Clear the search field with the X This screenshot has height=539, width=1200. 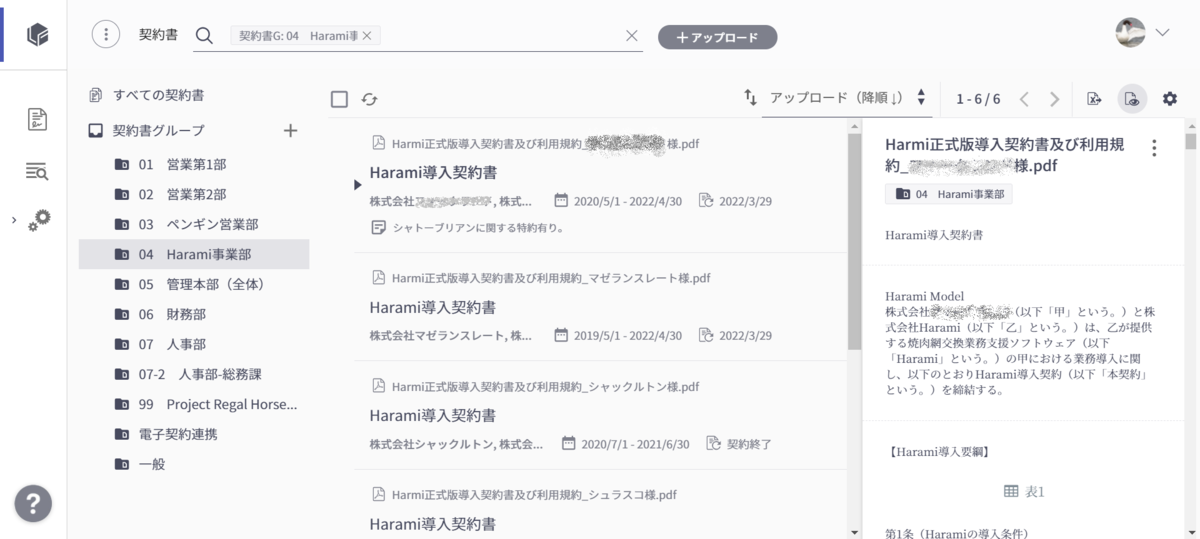click(631, 36)
